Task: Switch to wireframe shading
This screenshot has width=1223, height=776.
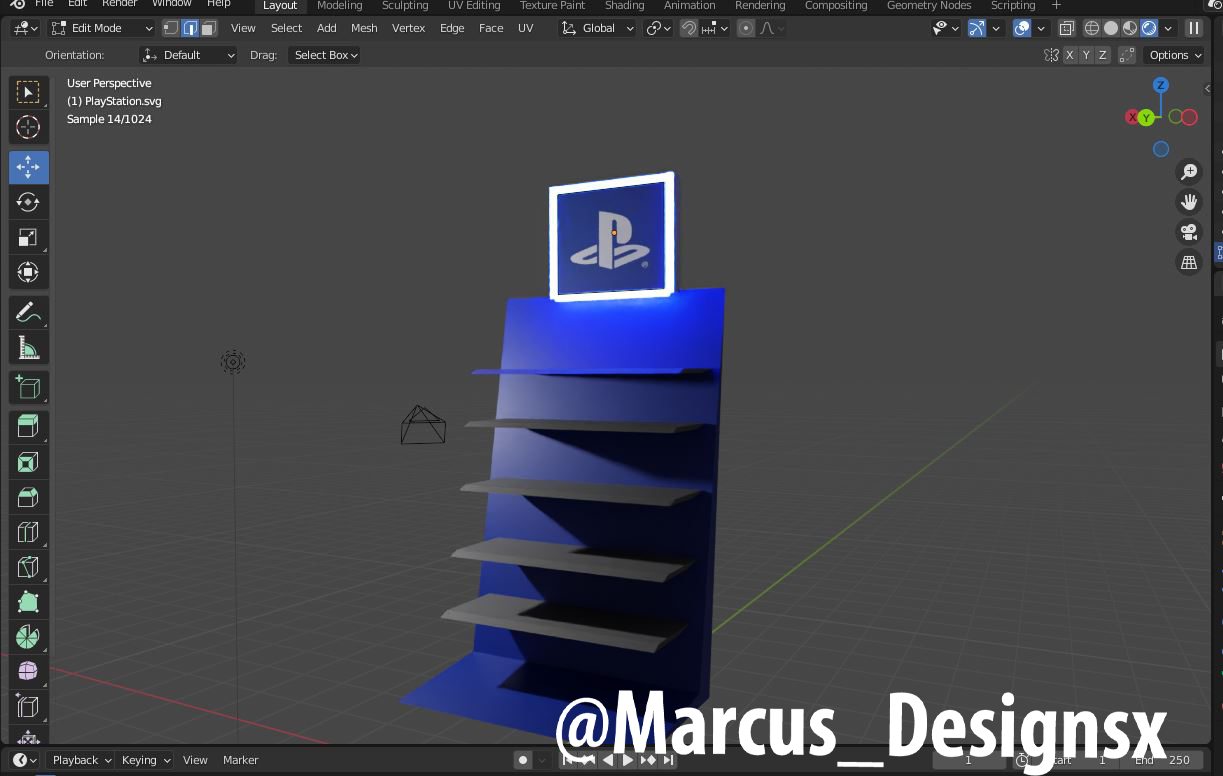Action: [x=1092, y=28]
